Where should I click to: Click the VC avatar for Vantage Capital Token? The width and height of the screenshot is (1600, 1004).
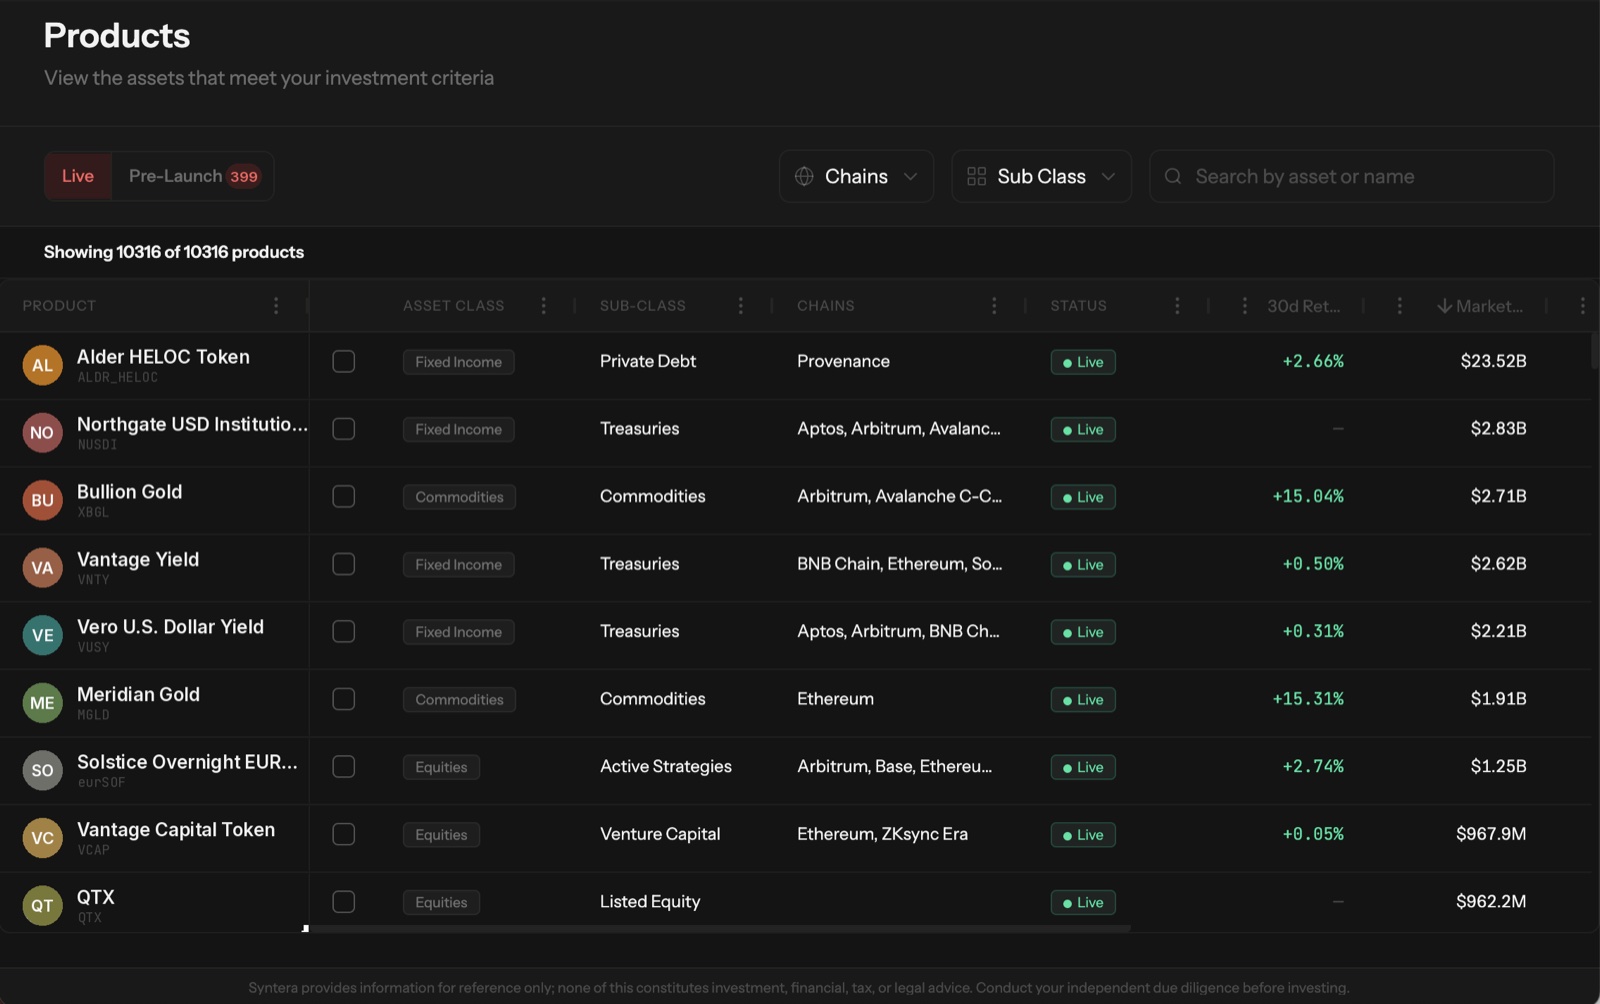click(42, 837)
